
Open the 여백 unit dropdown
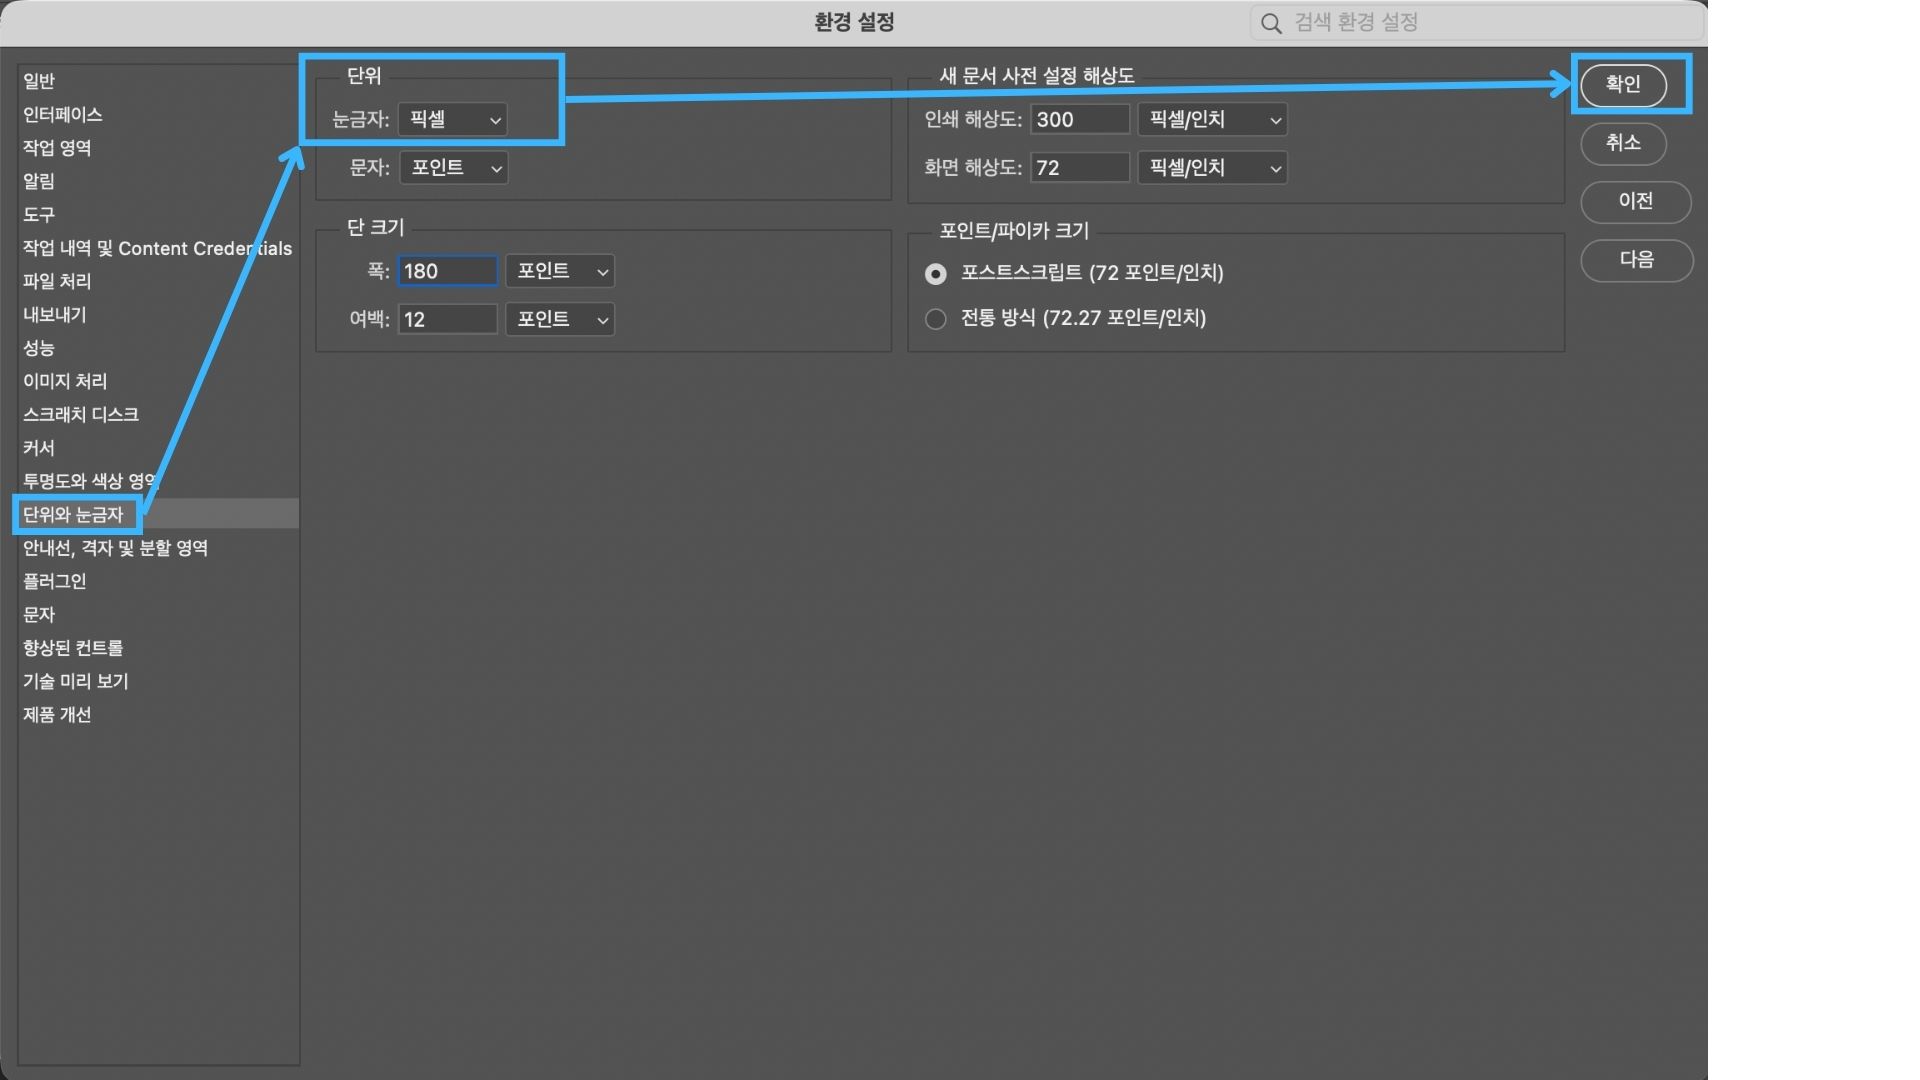(560, 319)
